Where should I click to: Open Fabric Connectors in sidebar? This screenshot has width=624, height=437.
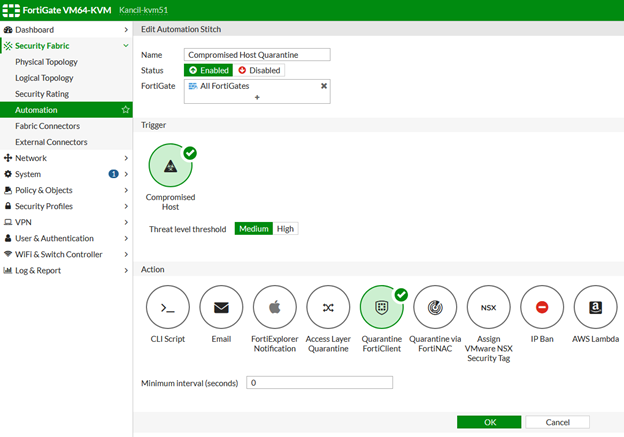tap(47, 126)
